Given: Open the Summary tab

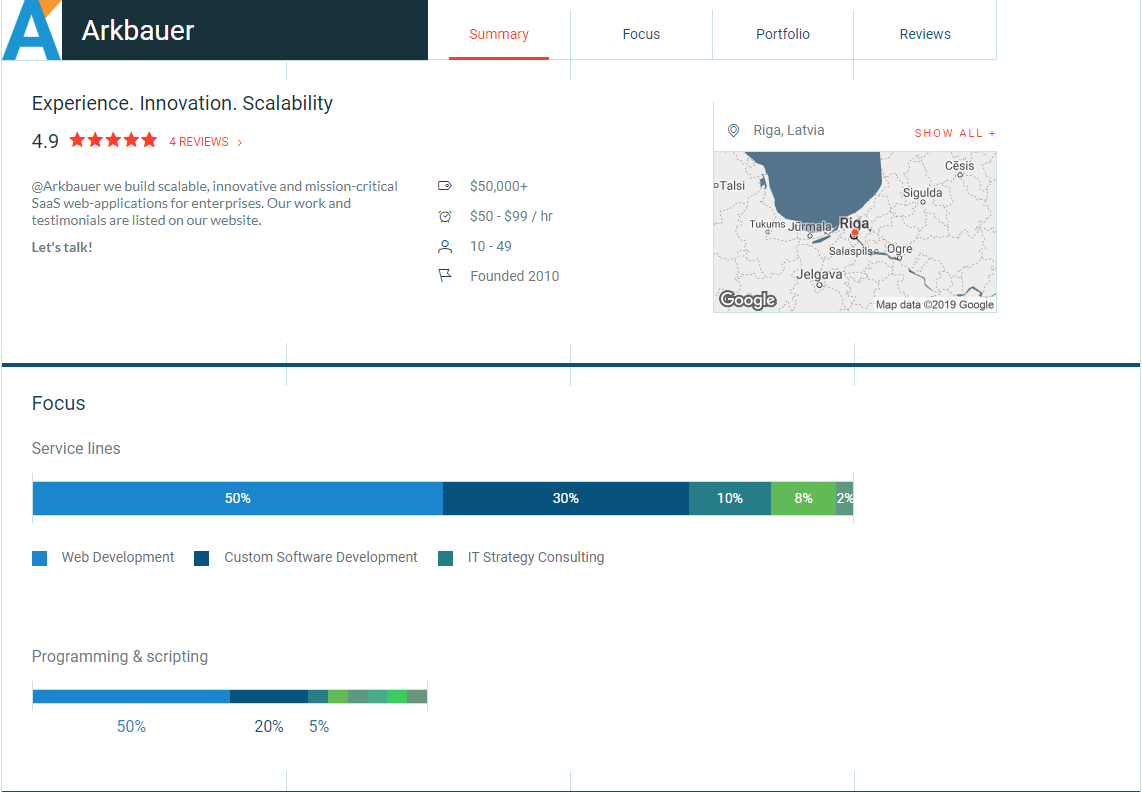Looking at the screenshot, I should (499, 34).
